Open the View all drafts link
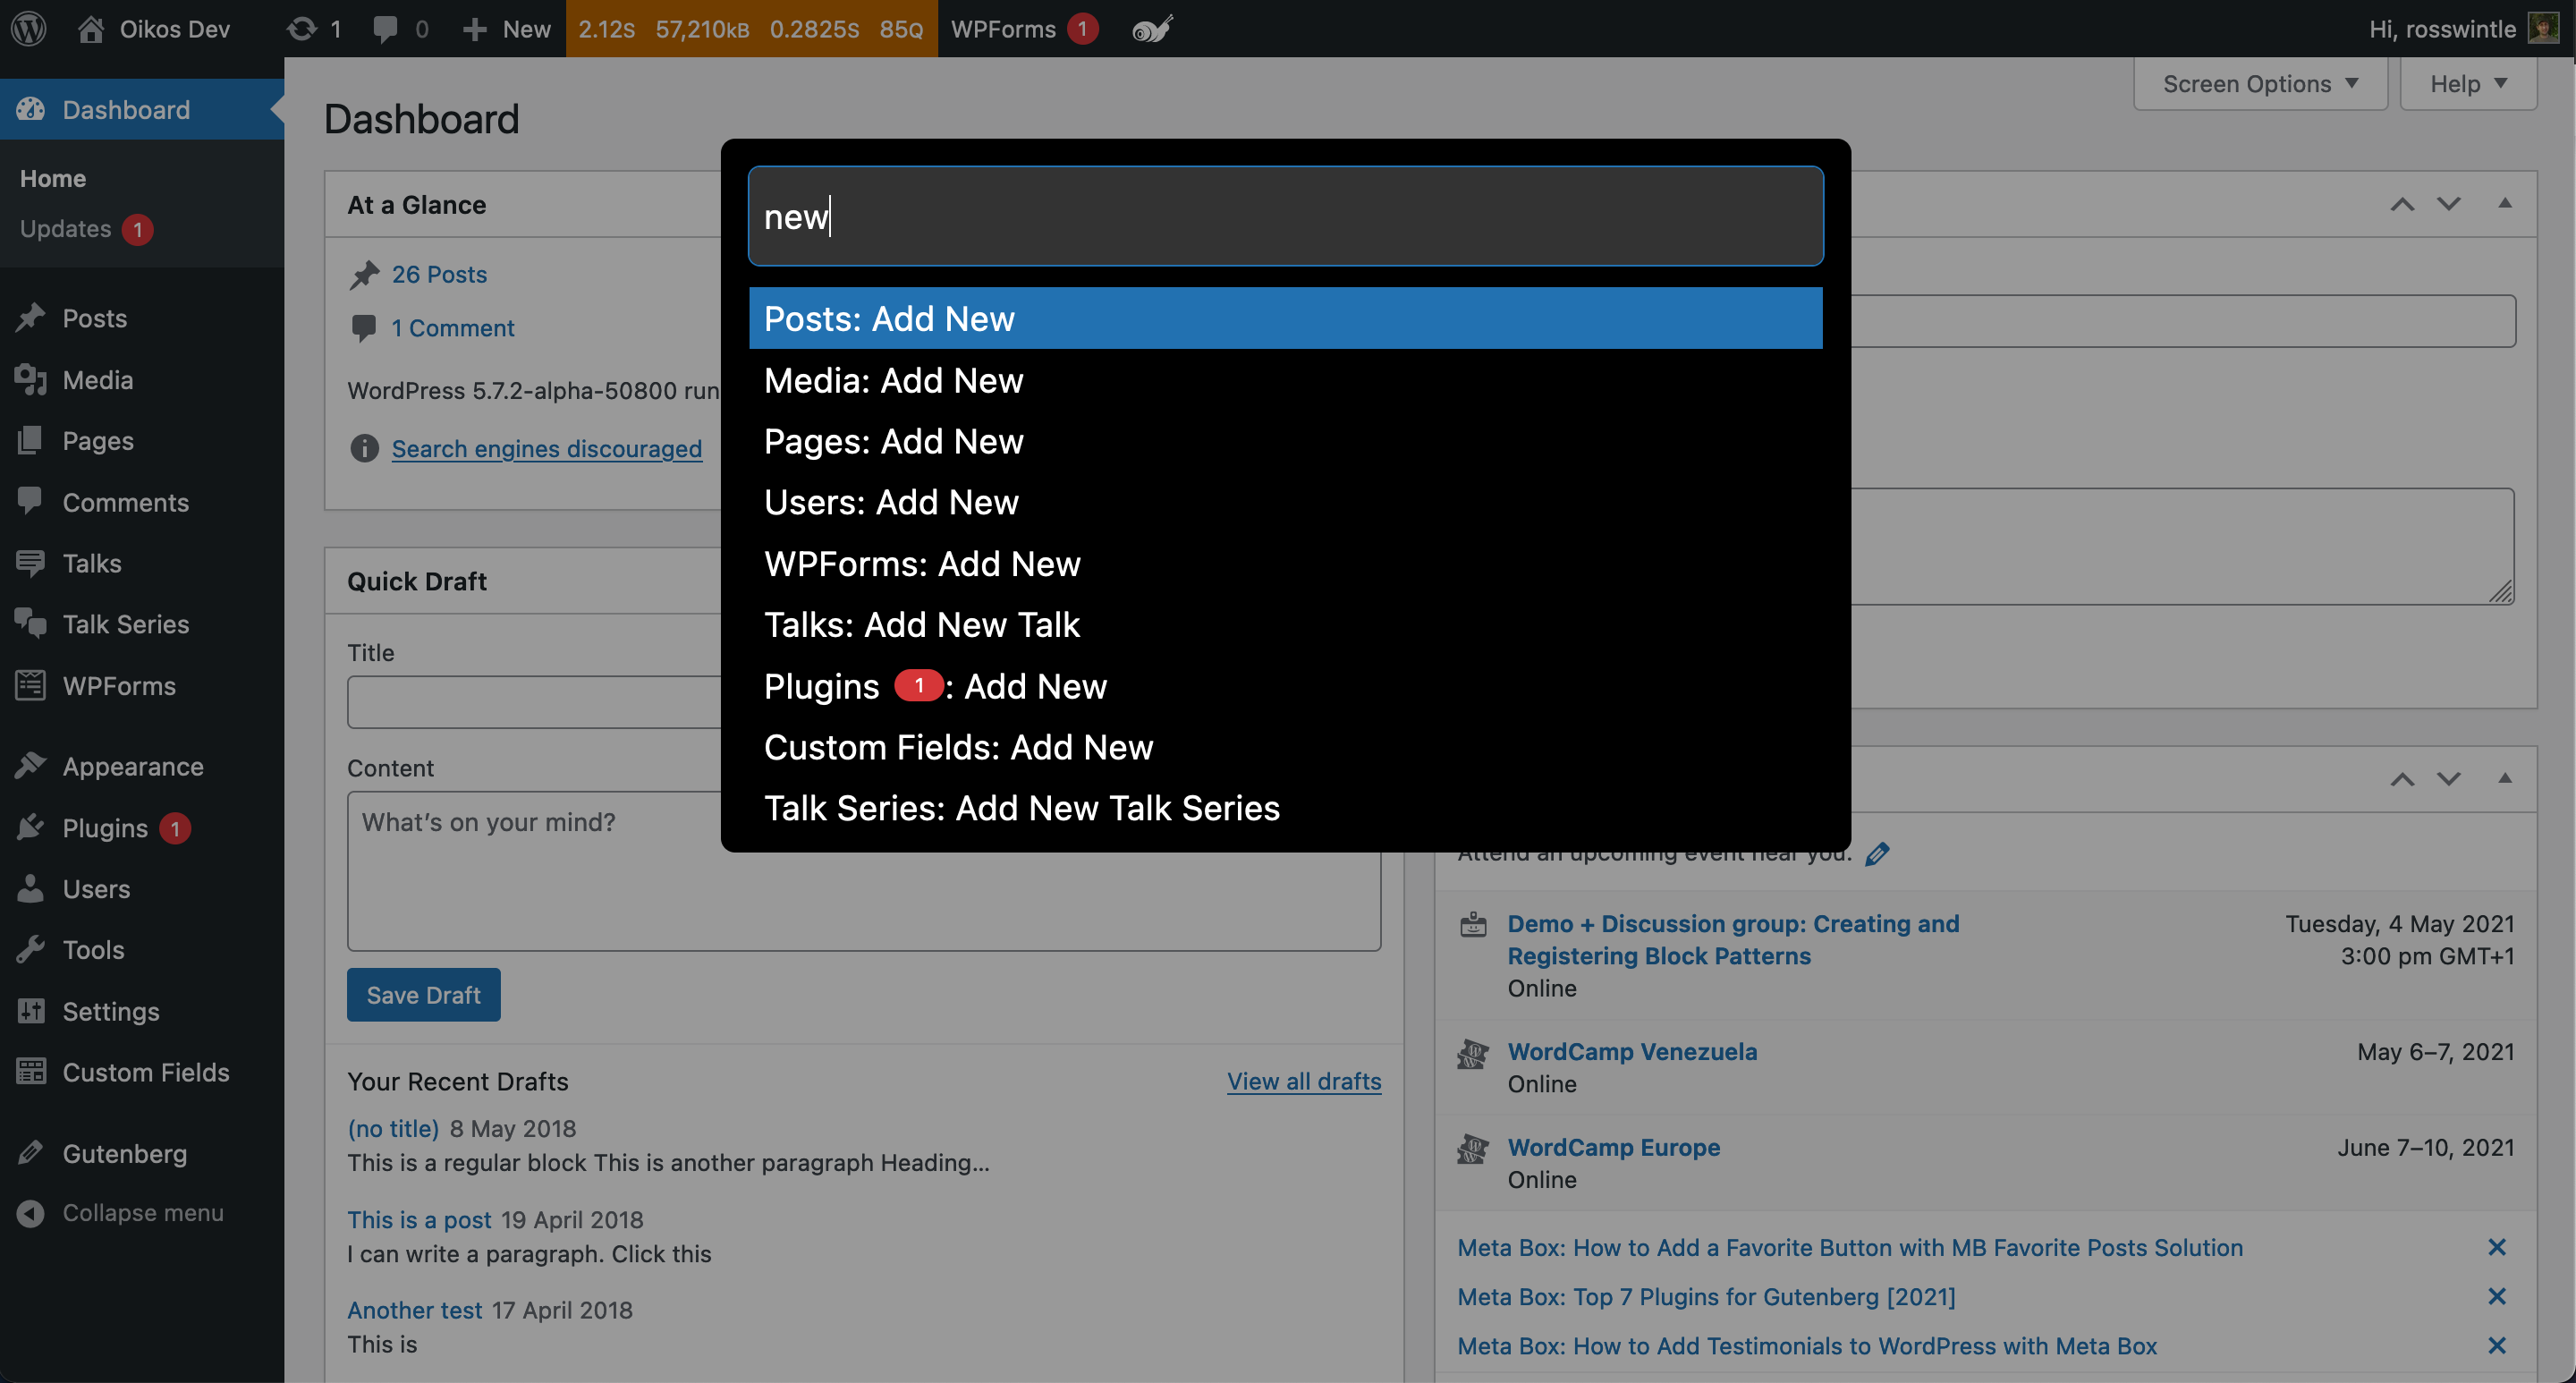The image size is (2576, 1383). pos(1304,1081)
